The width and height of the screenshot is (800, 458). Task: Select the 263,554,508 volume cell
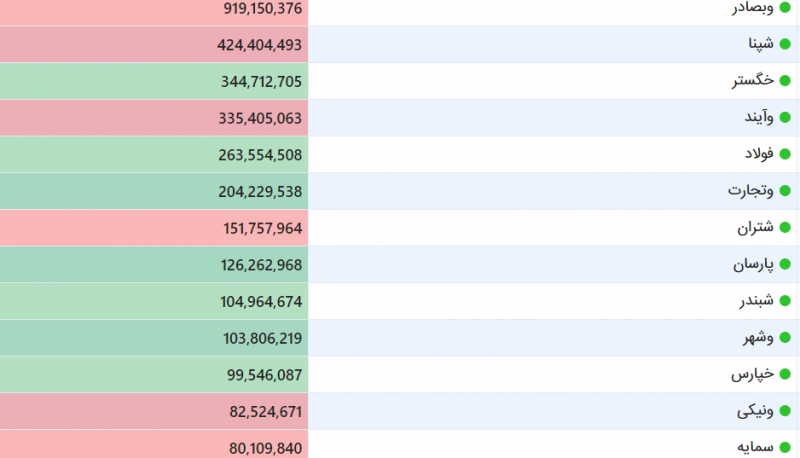pos(154,155)
